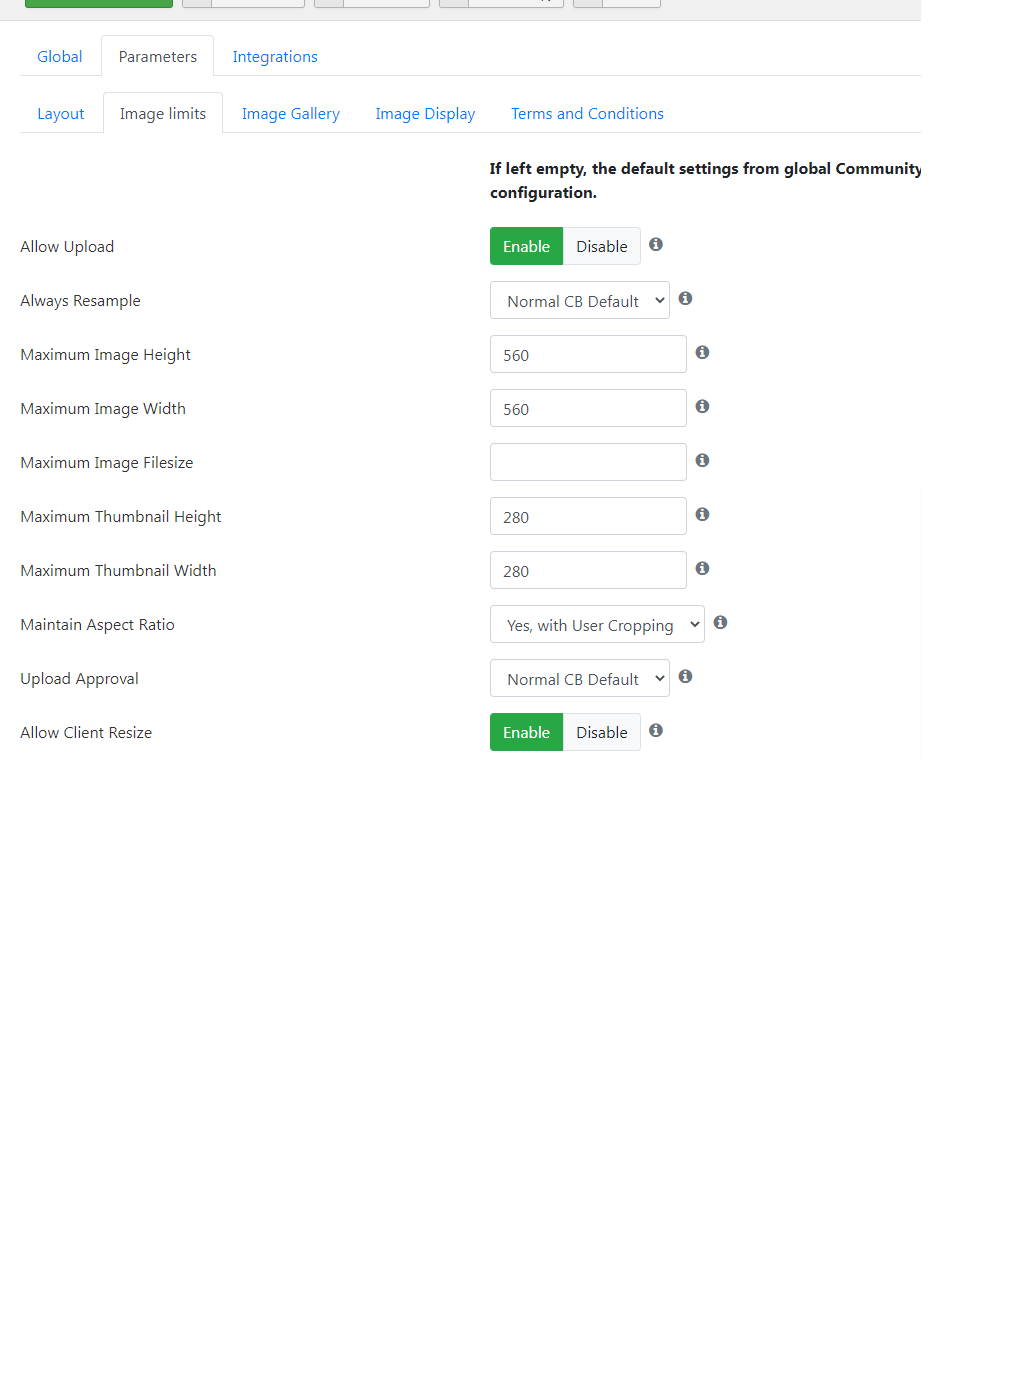Click info icon beside Maintain Aspect Ratio
Image resolution: width=1015 pixels, height=1391 pixels.
click(720, 622)
